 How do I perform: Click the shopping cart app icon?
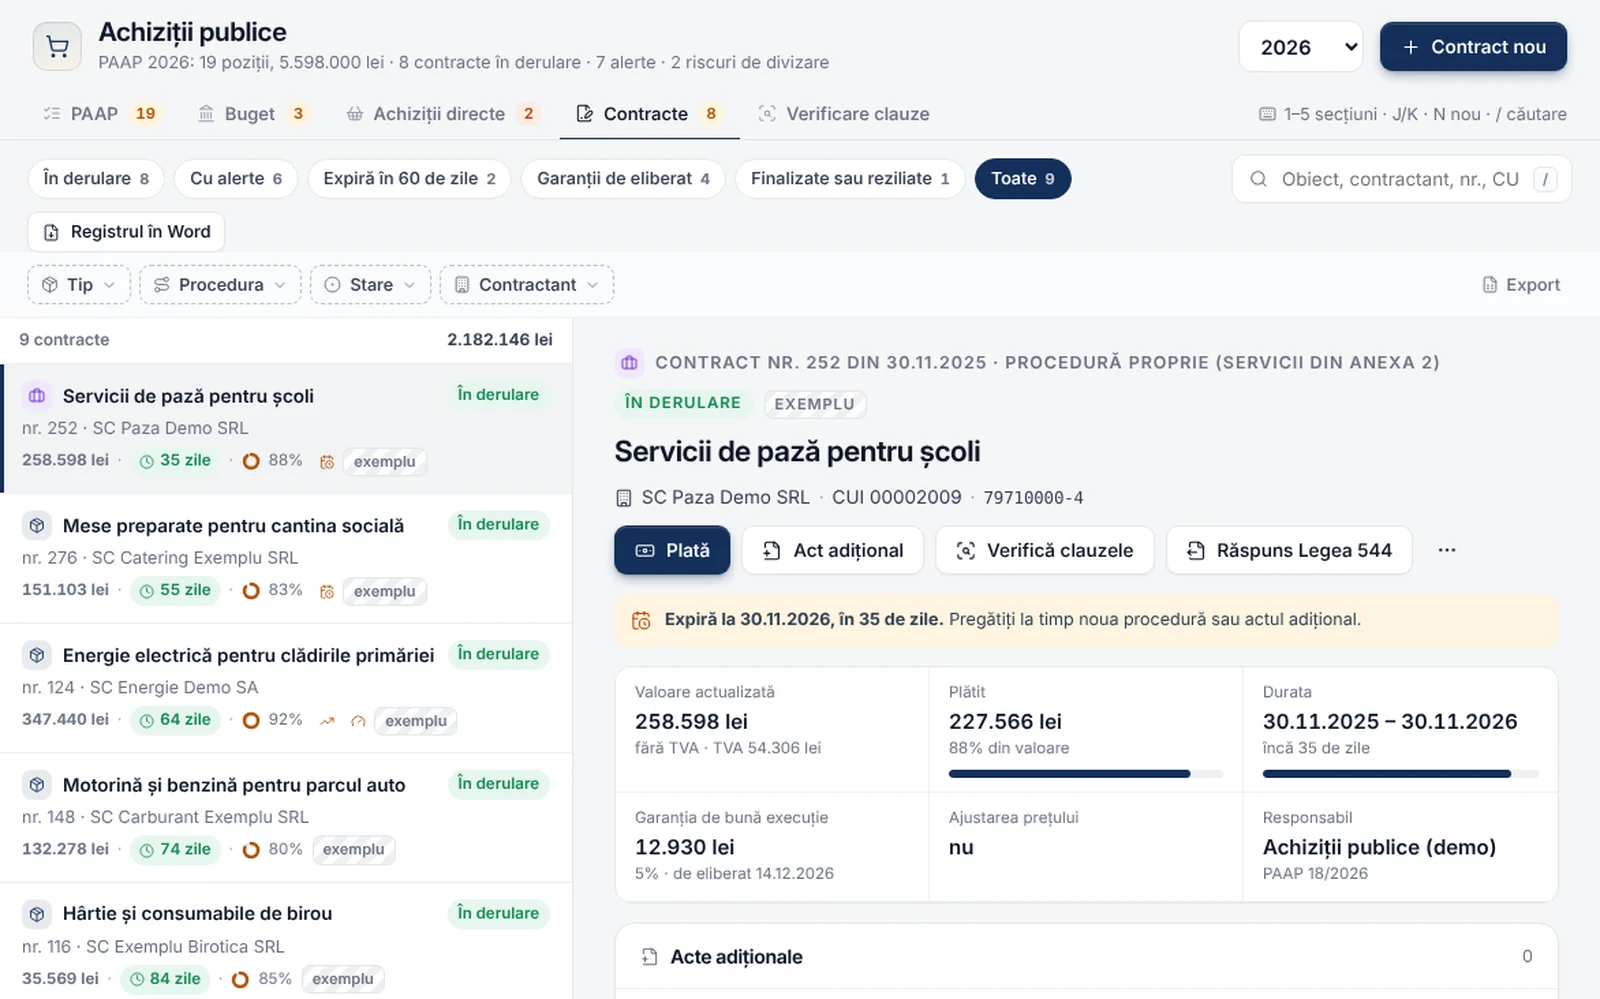pos(57,47)
